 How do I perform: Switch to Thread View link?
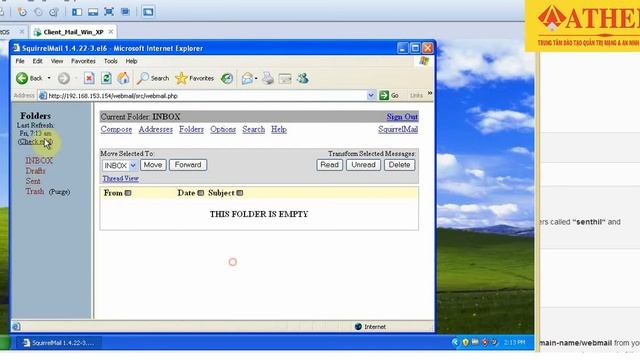120,179
